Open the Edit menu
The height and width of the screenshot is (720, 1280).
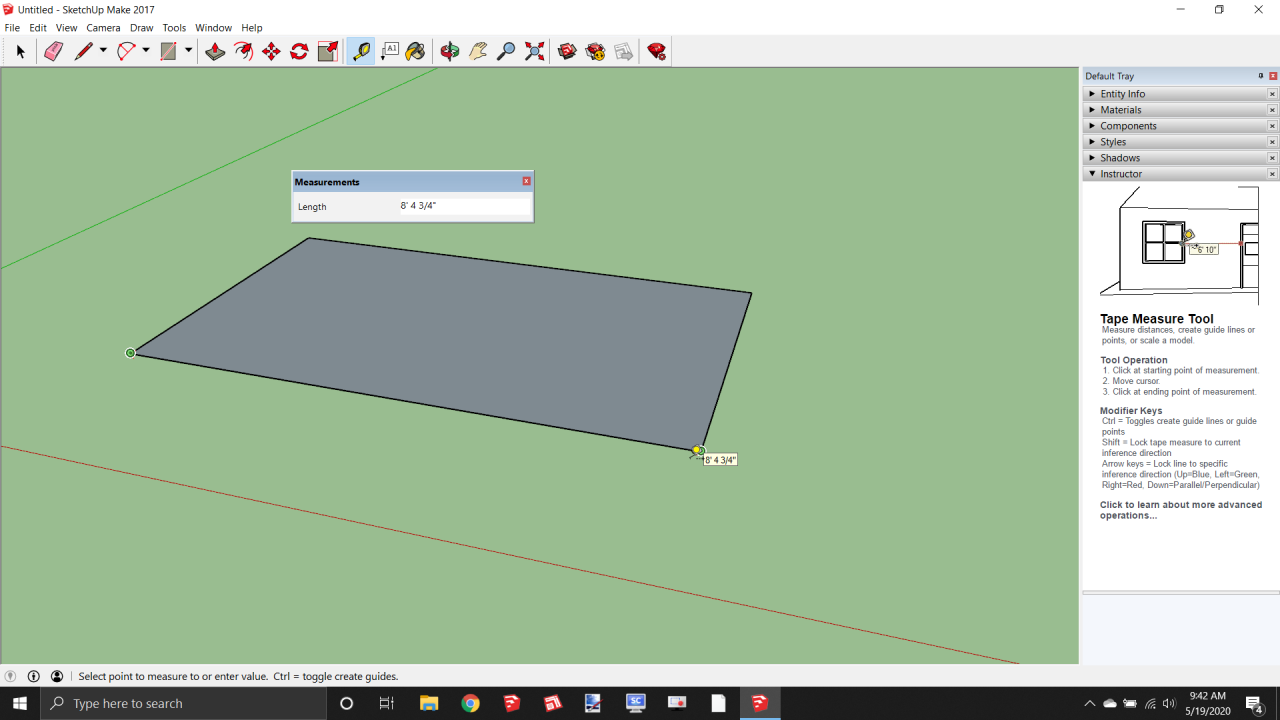[x=38, y=28]
